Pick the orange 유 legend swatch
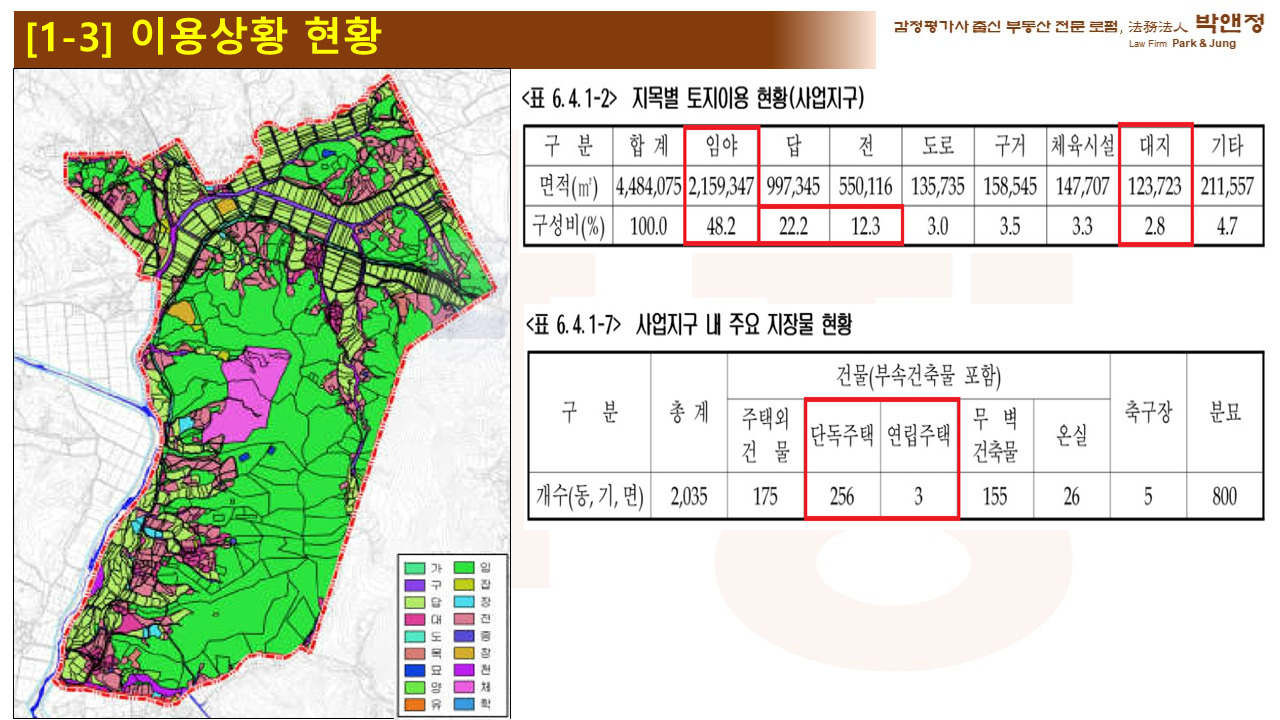This screenshot has height=720, width=1280. click(413, 706)
